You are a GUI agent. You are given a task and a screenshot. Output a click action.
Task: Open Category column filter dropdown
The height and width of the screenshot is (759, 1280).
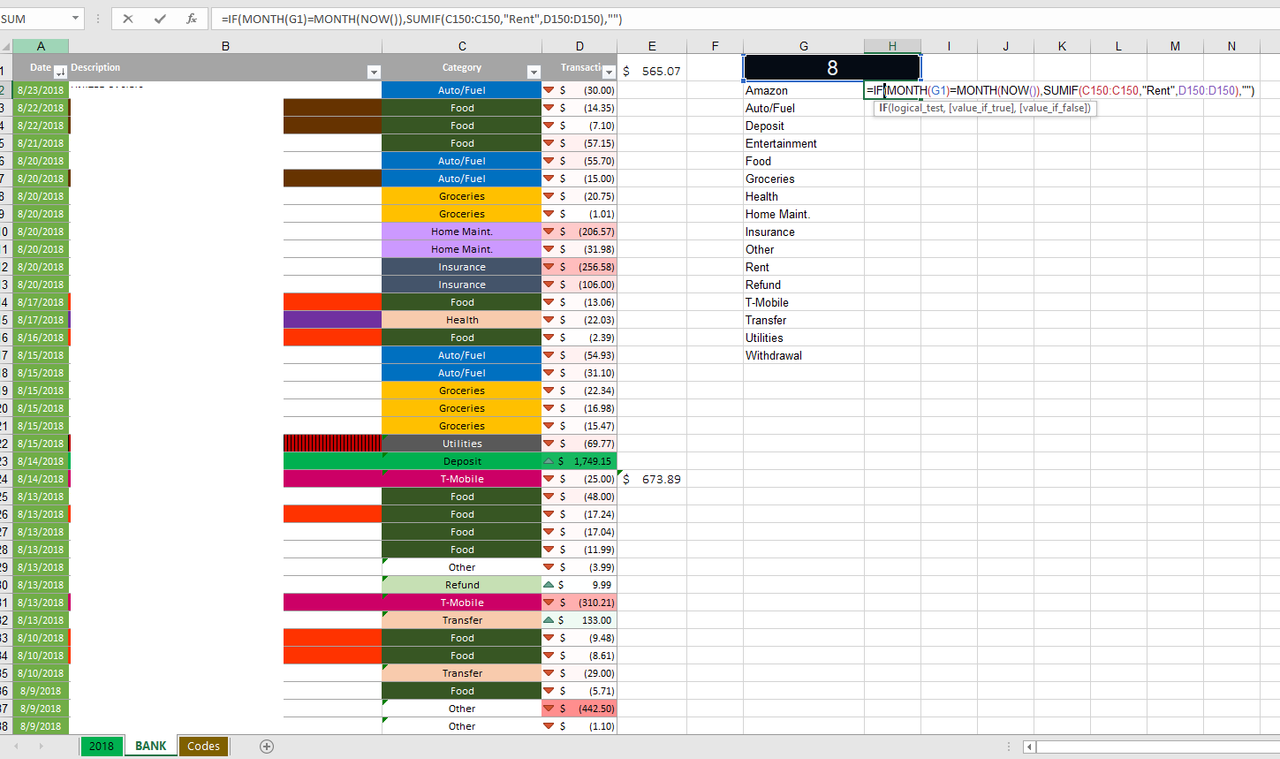click(532, 71)
